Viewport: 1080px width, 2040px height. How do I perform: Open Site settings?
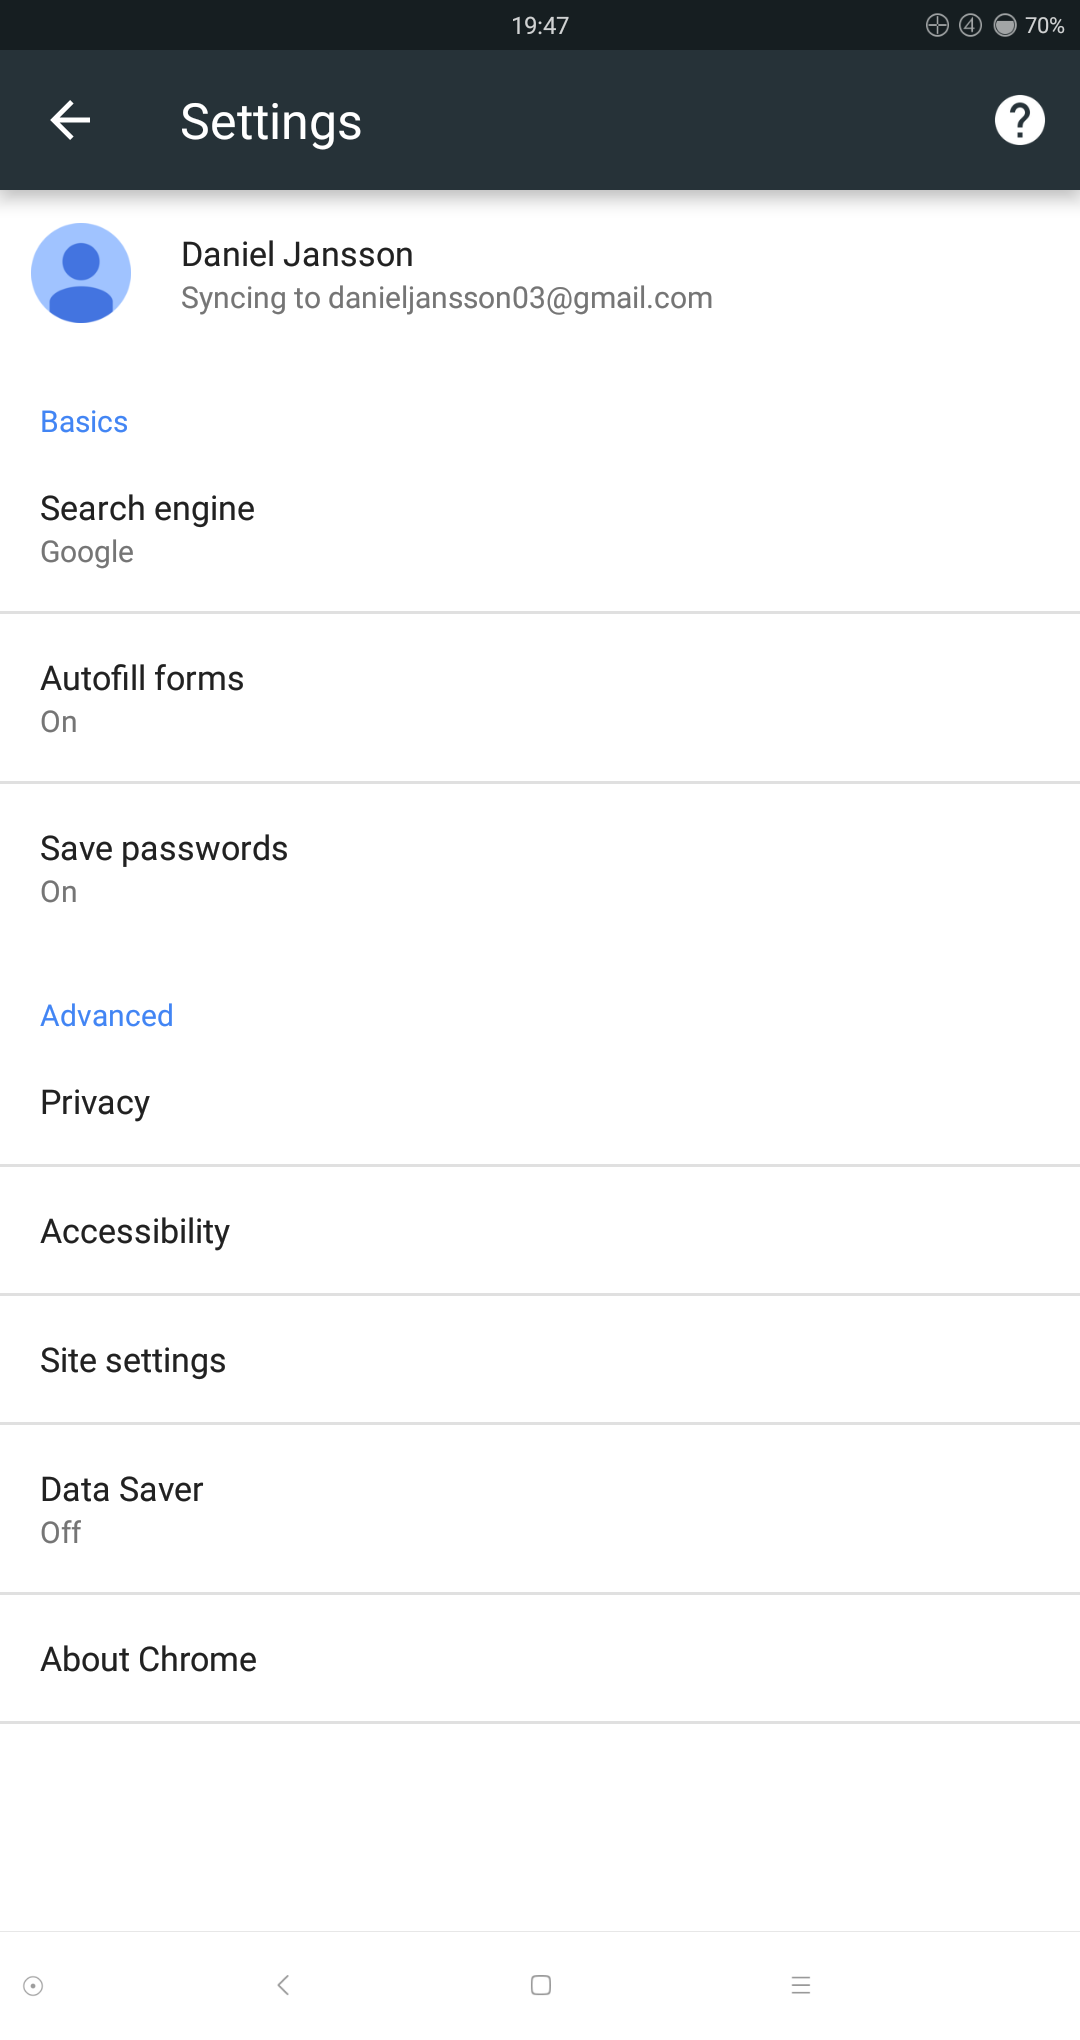tap(540, 1360)
